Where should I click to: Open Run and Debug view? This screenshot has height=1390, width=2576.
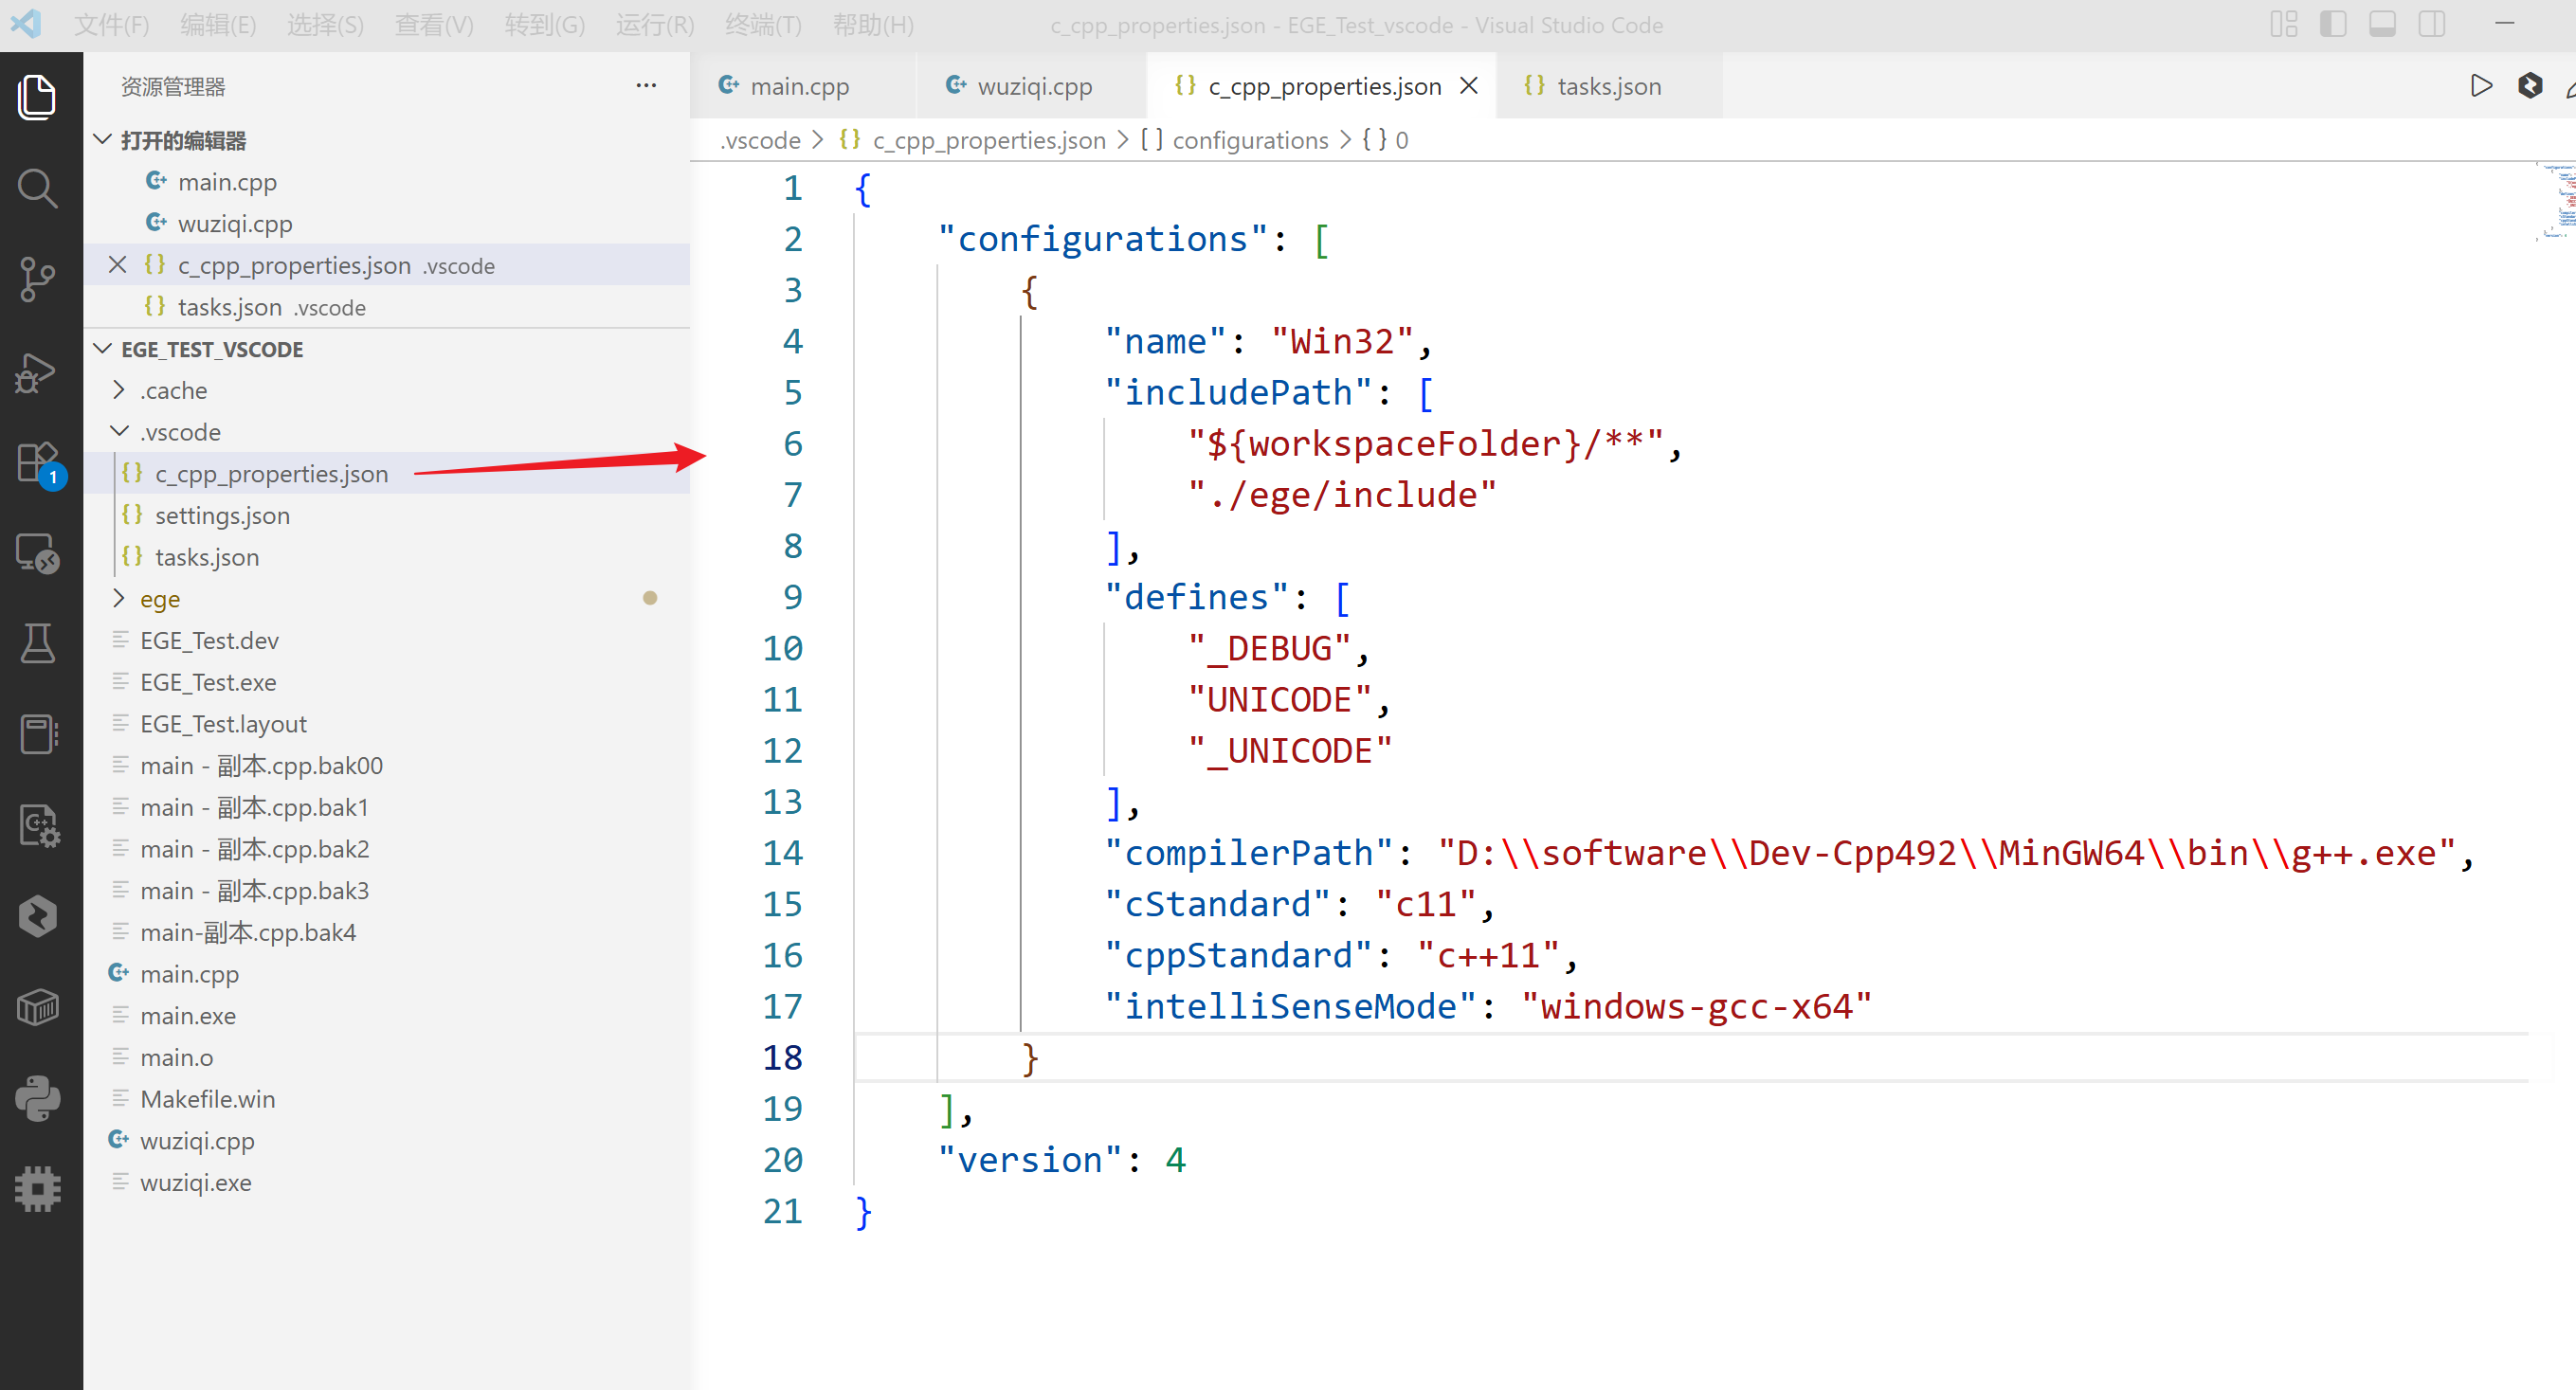pos(38,371)
